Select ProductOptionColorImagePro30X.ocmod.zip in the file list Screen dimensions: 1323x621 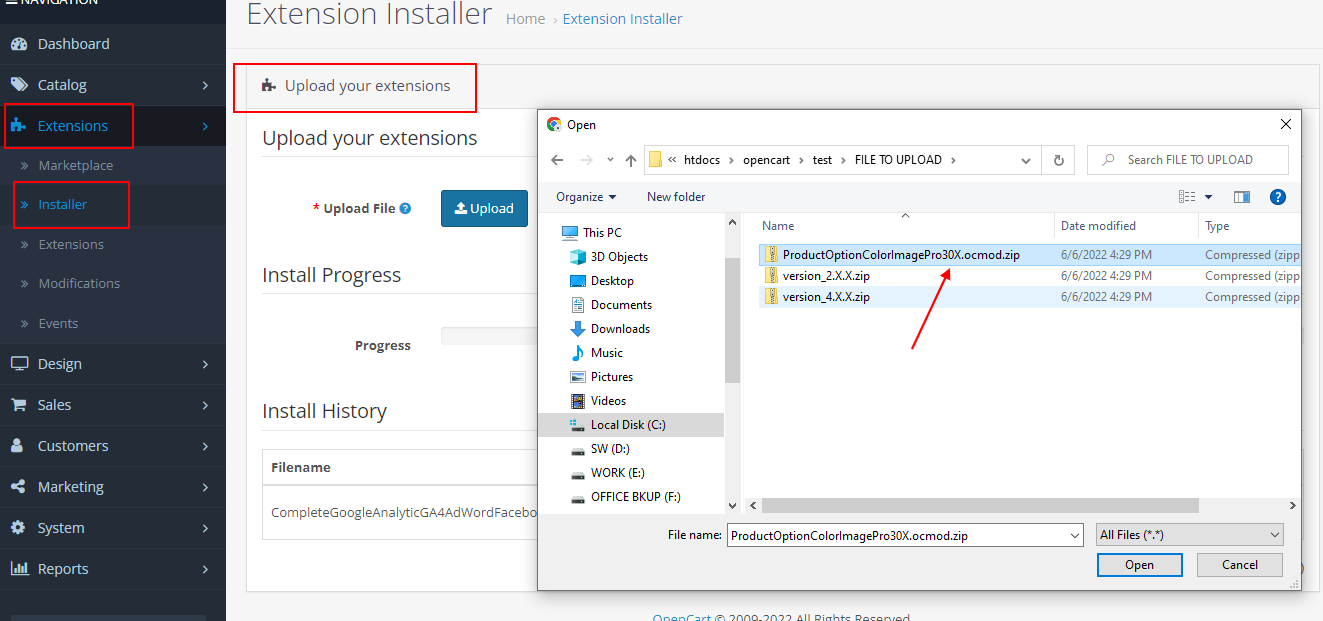coord(900,254)
